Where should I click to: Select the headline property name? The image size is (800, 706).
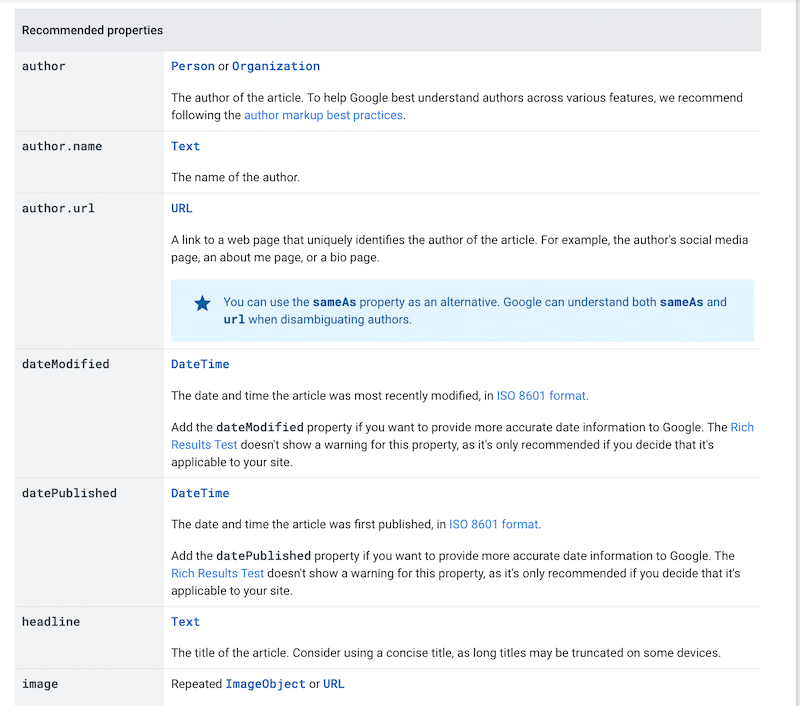52,621
